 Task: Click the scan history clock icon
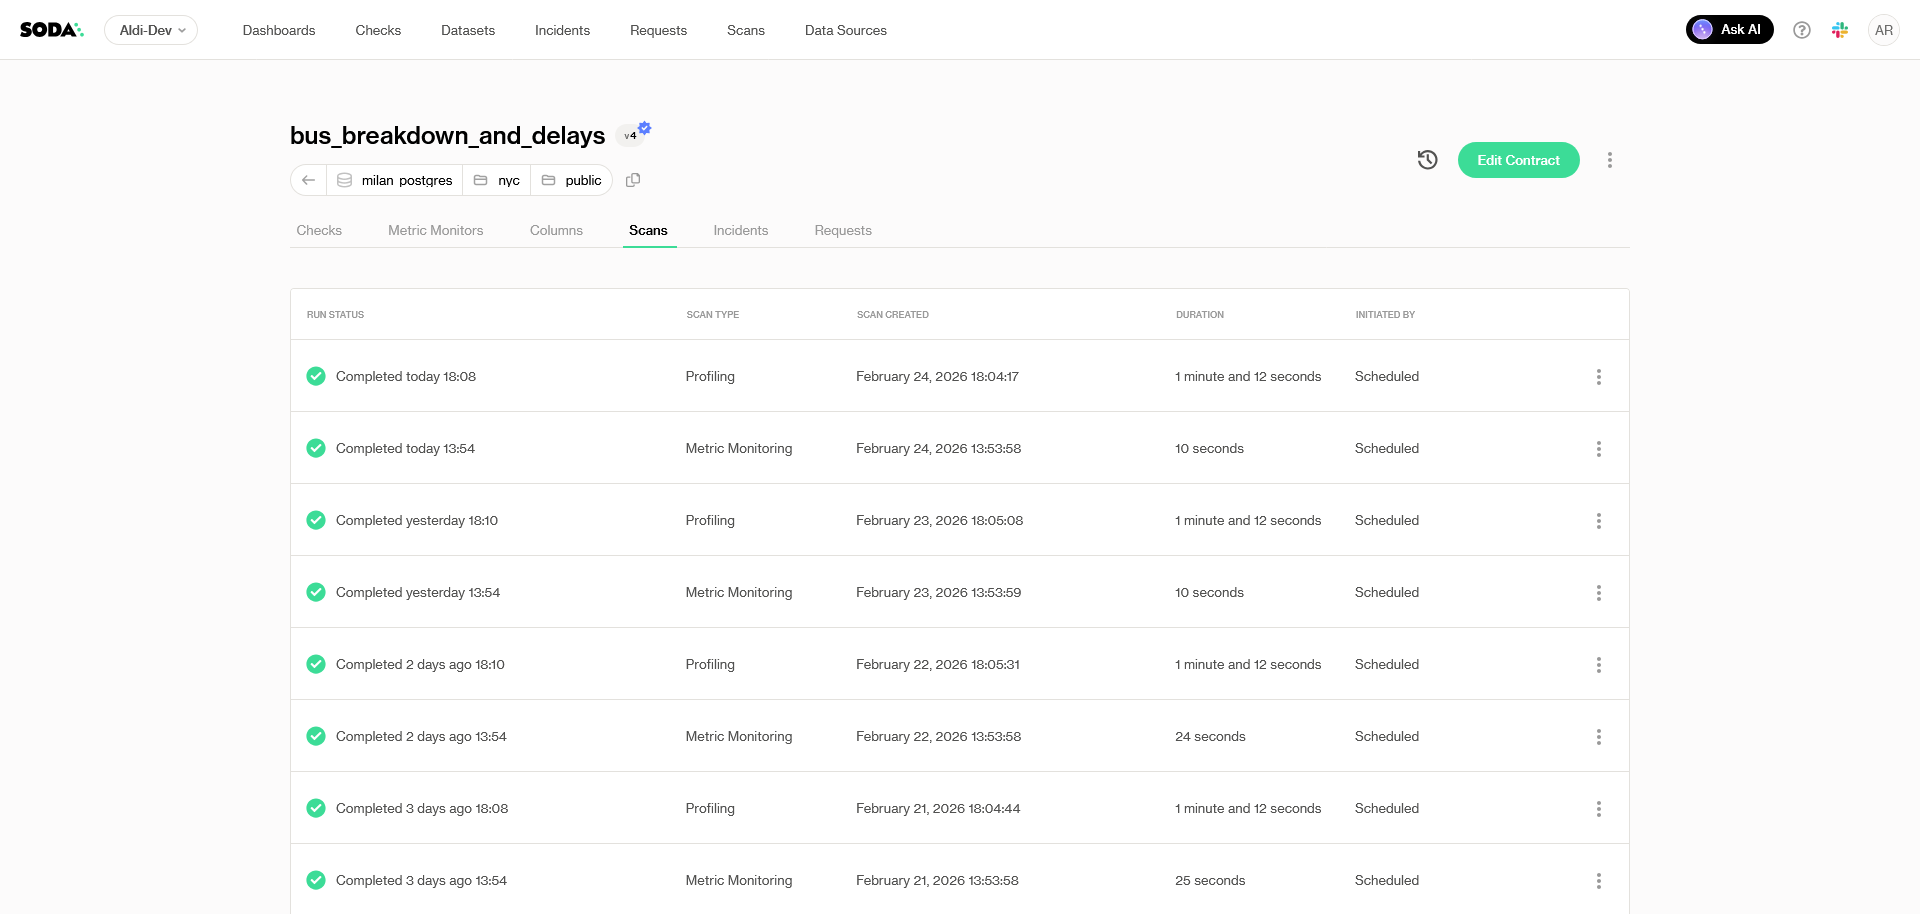coord(1427,160)
